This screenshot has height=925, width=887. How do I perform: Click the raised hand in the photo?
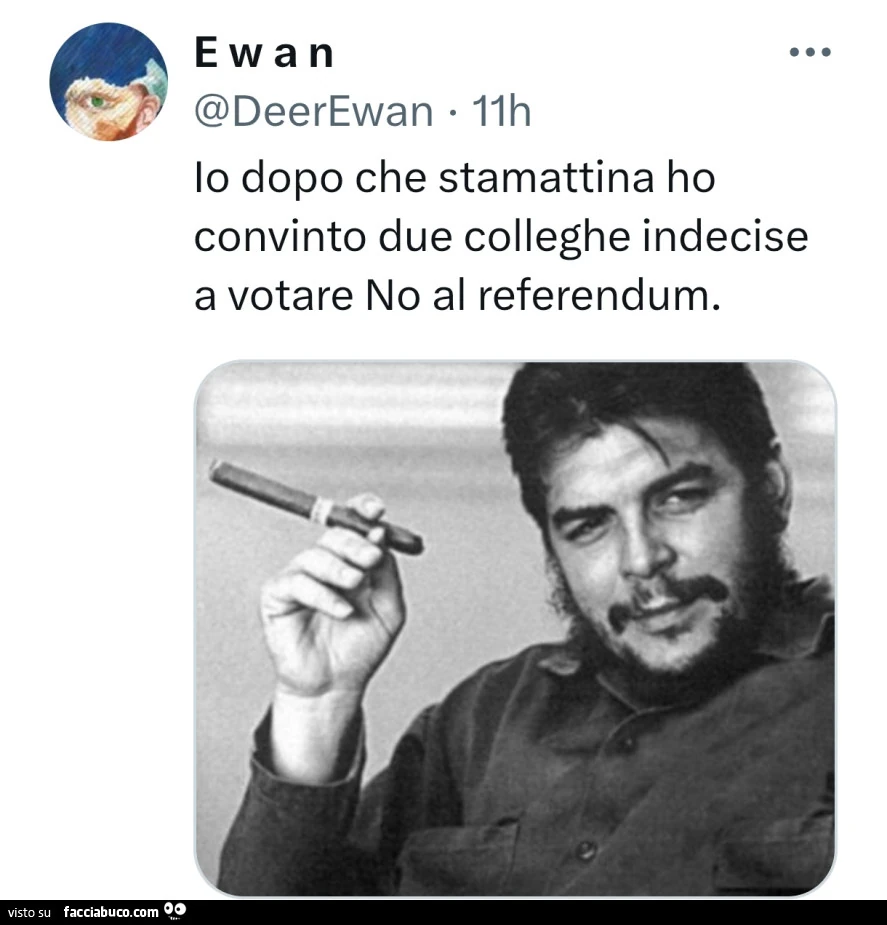pyautogui.click(x=331, y=596)
